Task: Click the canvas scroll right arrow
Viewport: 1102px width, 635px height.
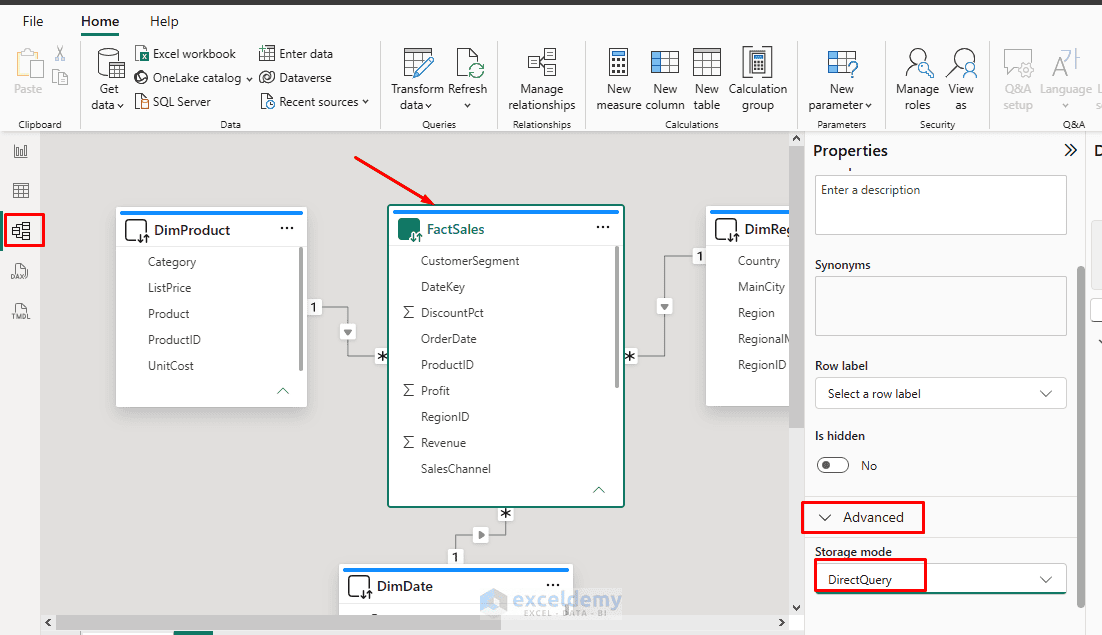Action: point(782,622)
